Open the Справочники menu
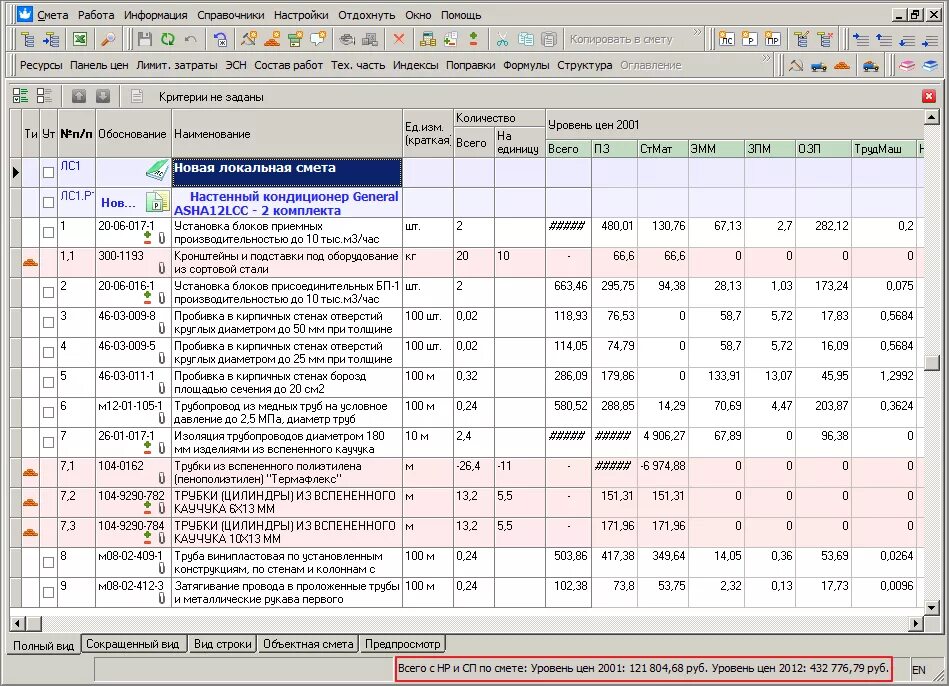 [230, 15]
